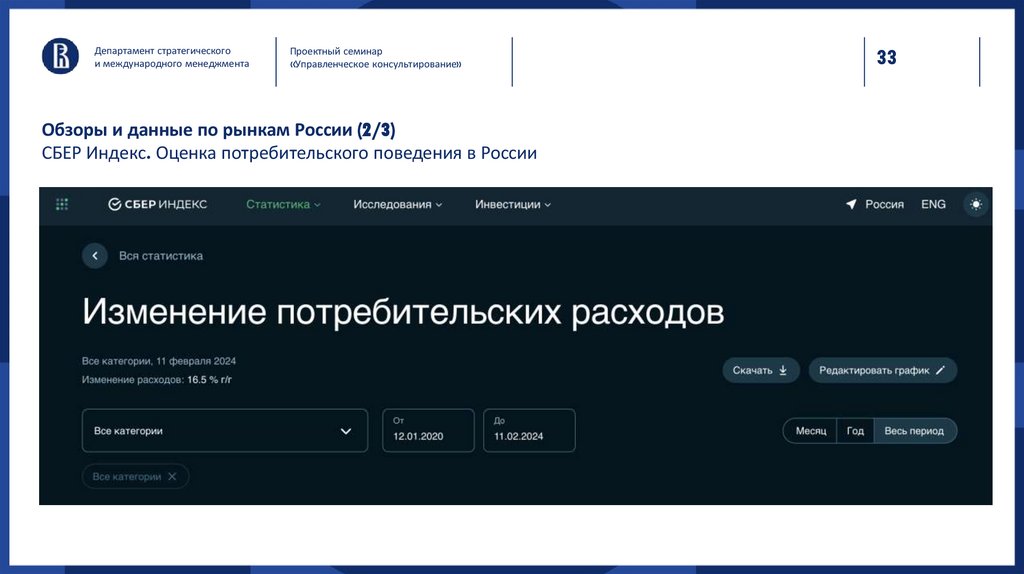The width and height of the screenshot is (1024, 574).
Task: Open the Исследования dropdown menu
Action: (397, 204)
